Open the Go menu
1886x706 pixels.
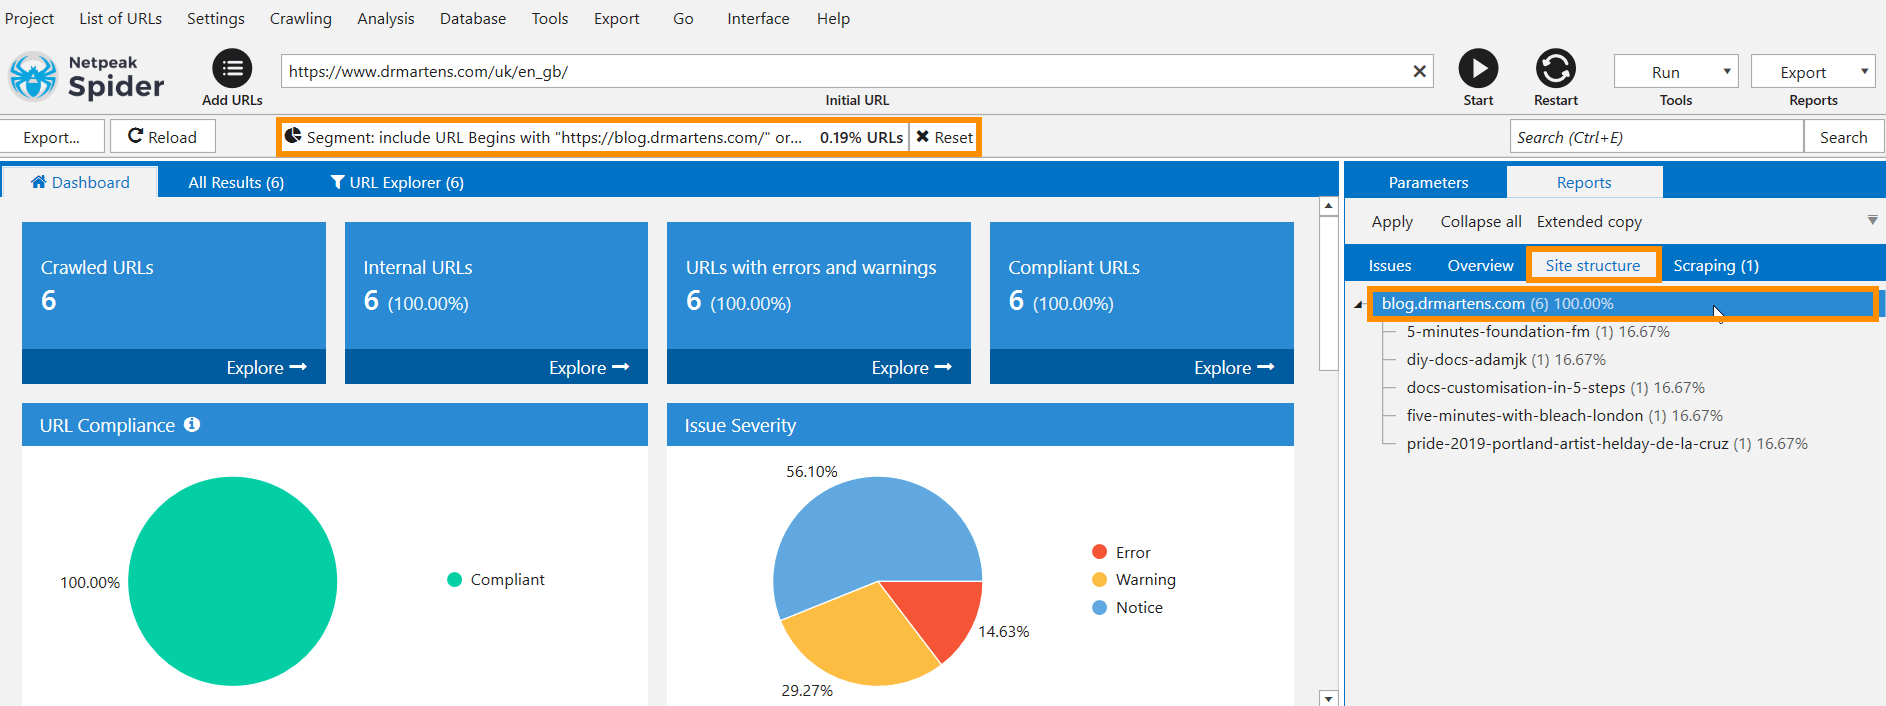pyautogui.click(x=683, y=18)
